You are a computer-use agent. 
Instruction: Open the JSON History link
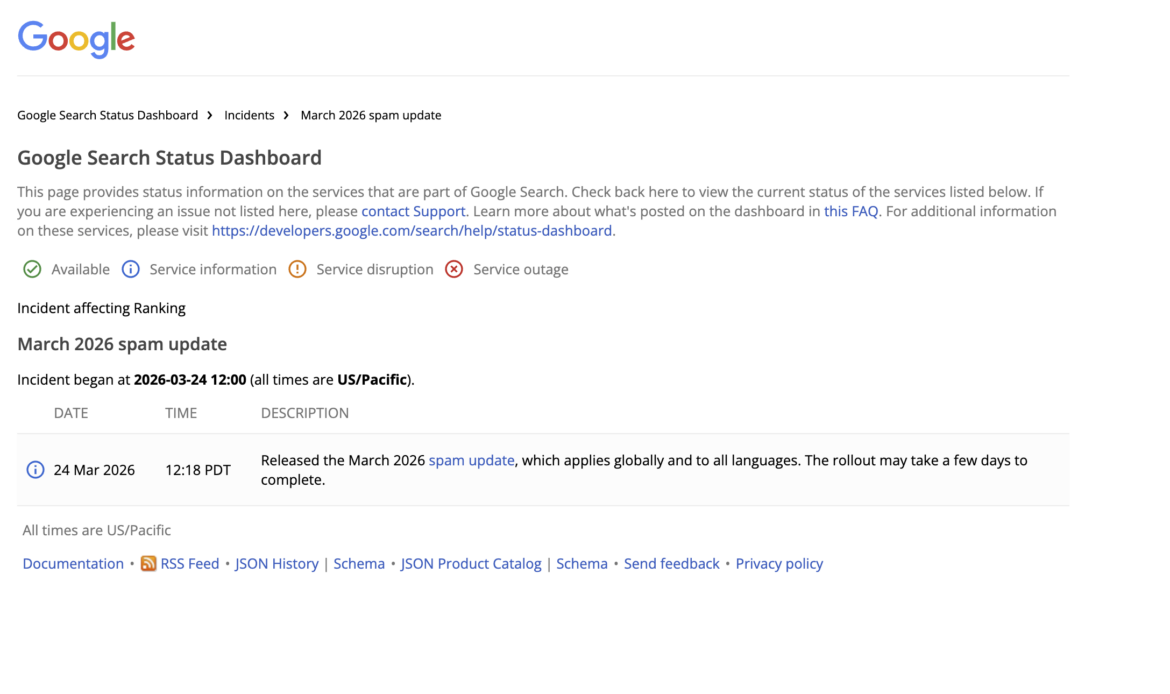276,564
